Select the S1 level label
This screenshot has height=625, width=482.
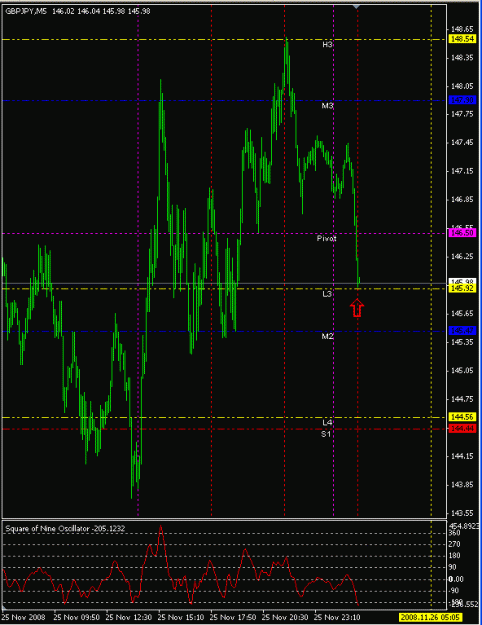pos(326,434)
